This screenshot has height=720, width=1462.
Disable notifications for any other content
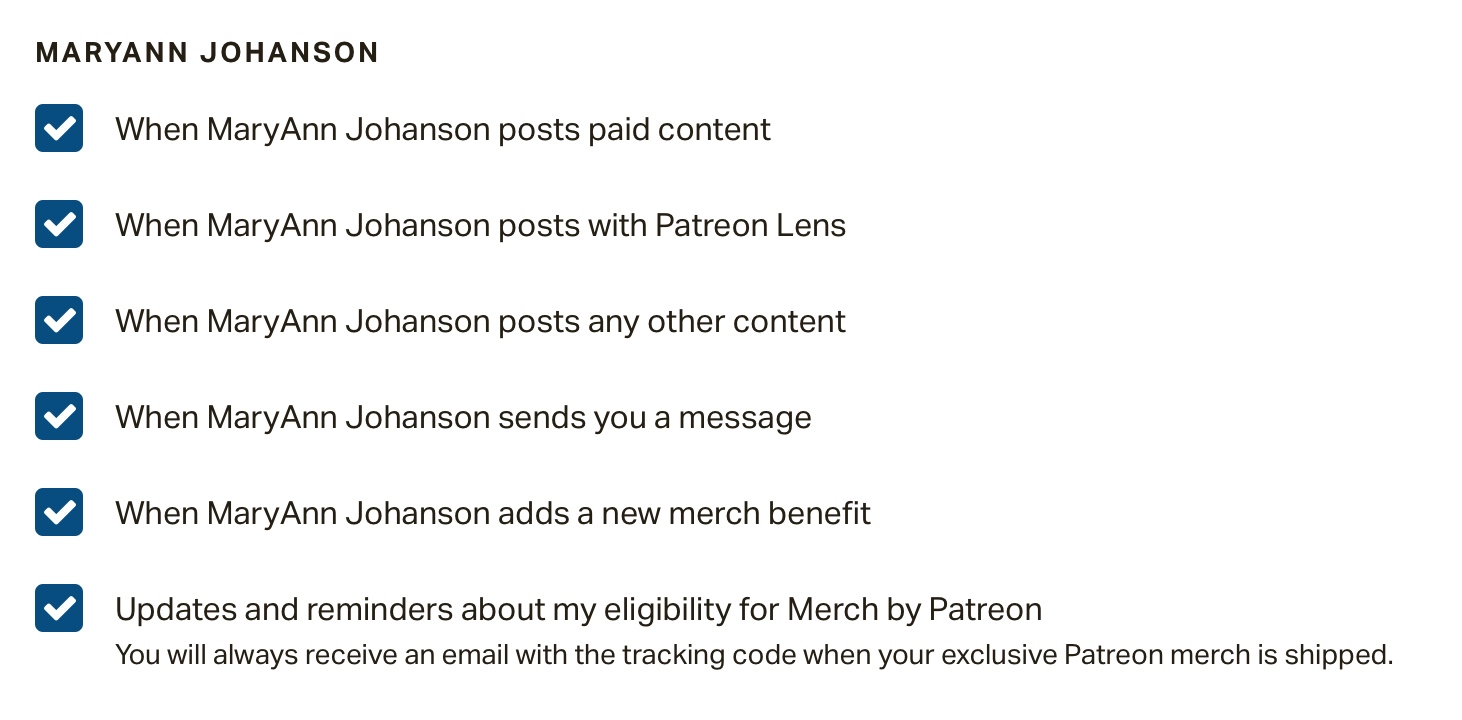tap(59, 320)
